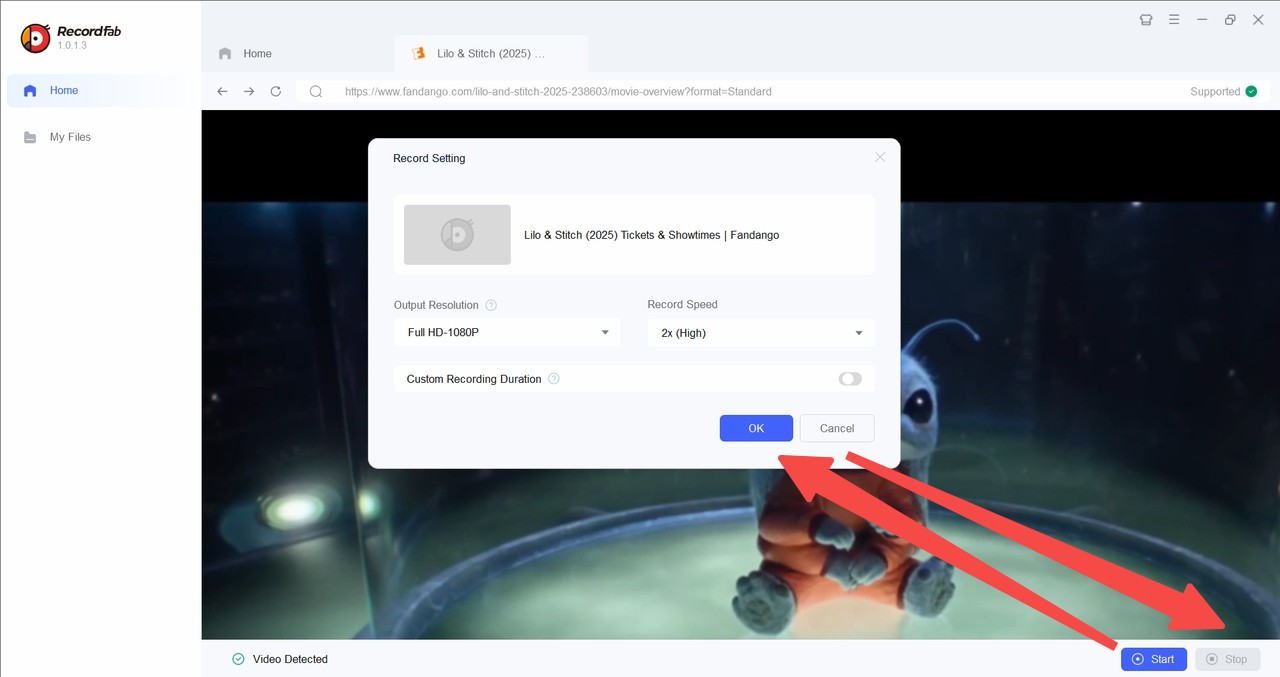Click the Custom Recording Duration help icon
1280x677 pixels.
tap(554, 379)
